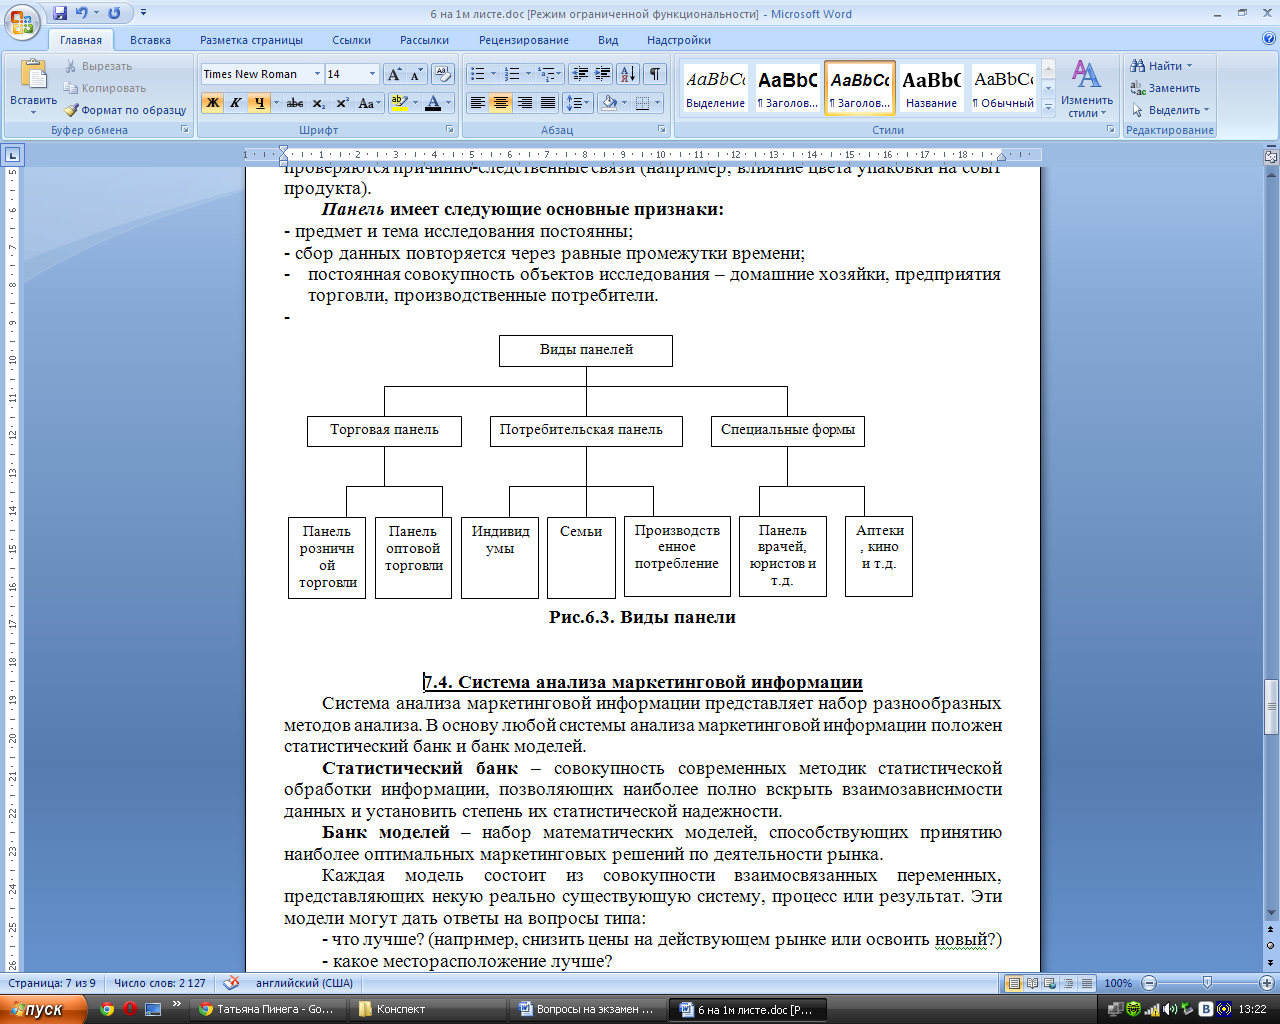
Task: Click Найти find button
Action: pyautogui.click(x=1162, y=66)
